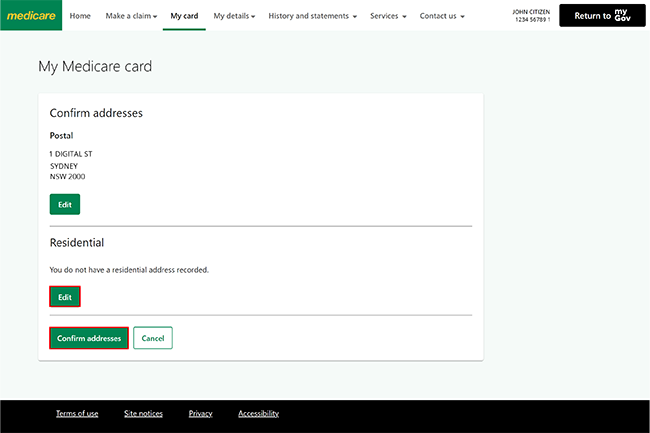This screenshot has height=433, width=650.
Task: Click Confirm addresses button
Action: [89, 338]
